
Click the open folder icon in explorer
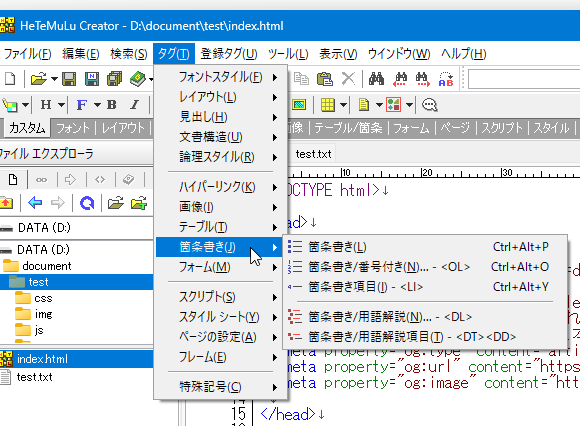coord(115,203)
